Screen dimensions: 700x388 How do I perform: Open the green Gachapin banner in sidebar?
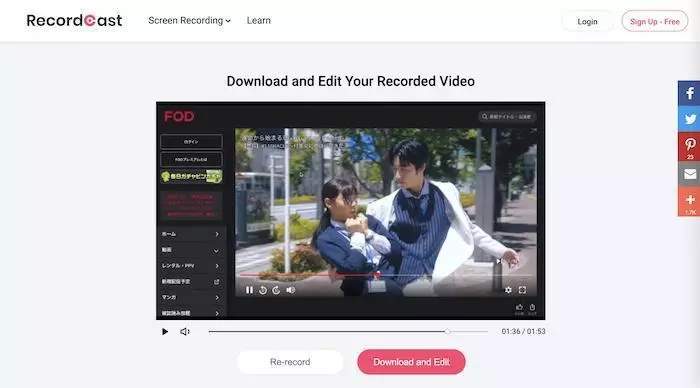point(191,177)
